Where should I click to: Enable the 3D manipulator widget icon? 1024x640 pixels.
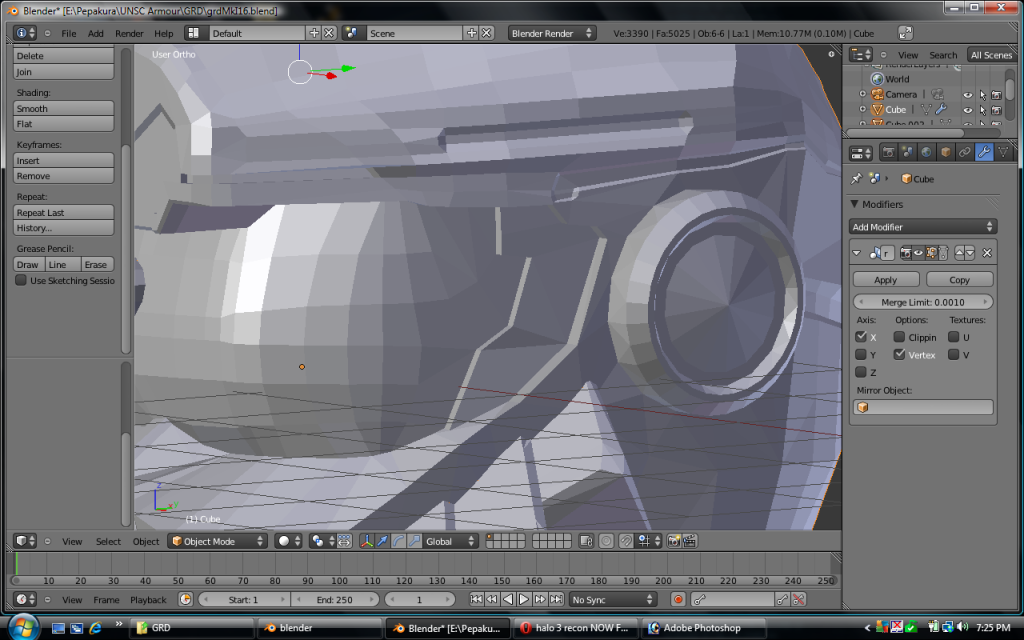tap(366, 541)
